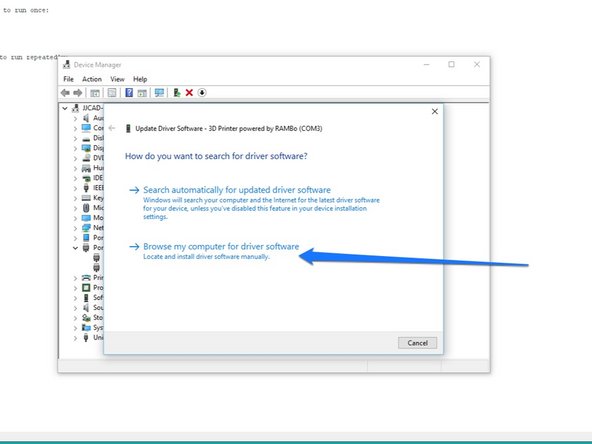Viewport: 592px width, 444px height.
Task: Click the action pane toolbar icon beside Help
Action: 142,92
